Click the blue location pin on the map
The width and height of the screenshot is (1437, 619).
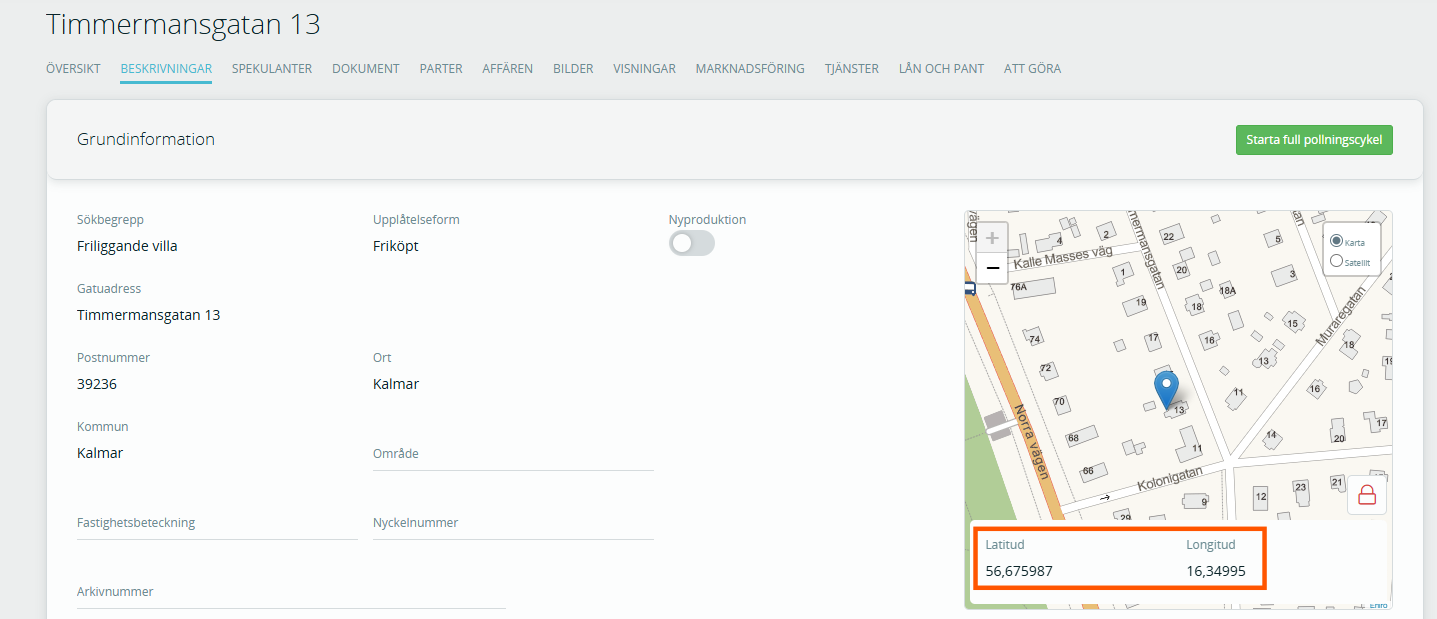pos(1166,389)
